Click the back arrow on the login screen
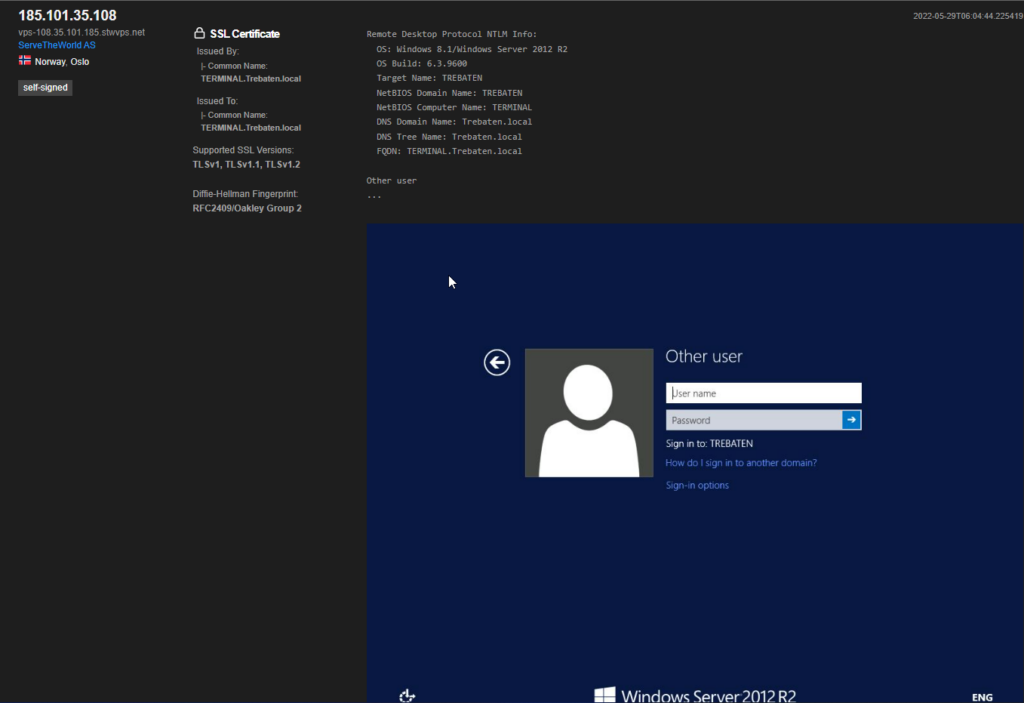Viewport: 1024px width, 703px height. coord(497,362)
